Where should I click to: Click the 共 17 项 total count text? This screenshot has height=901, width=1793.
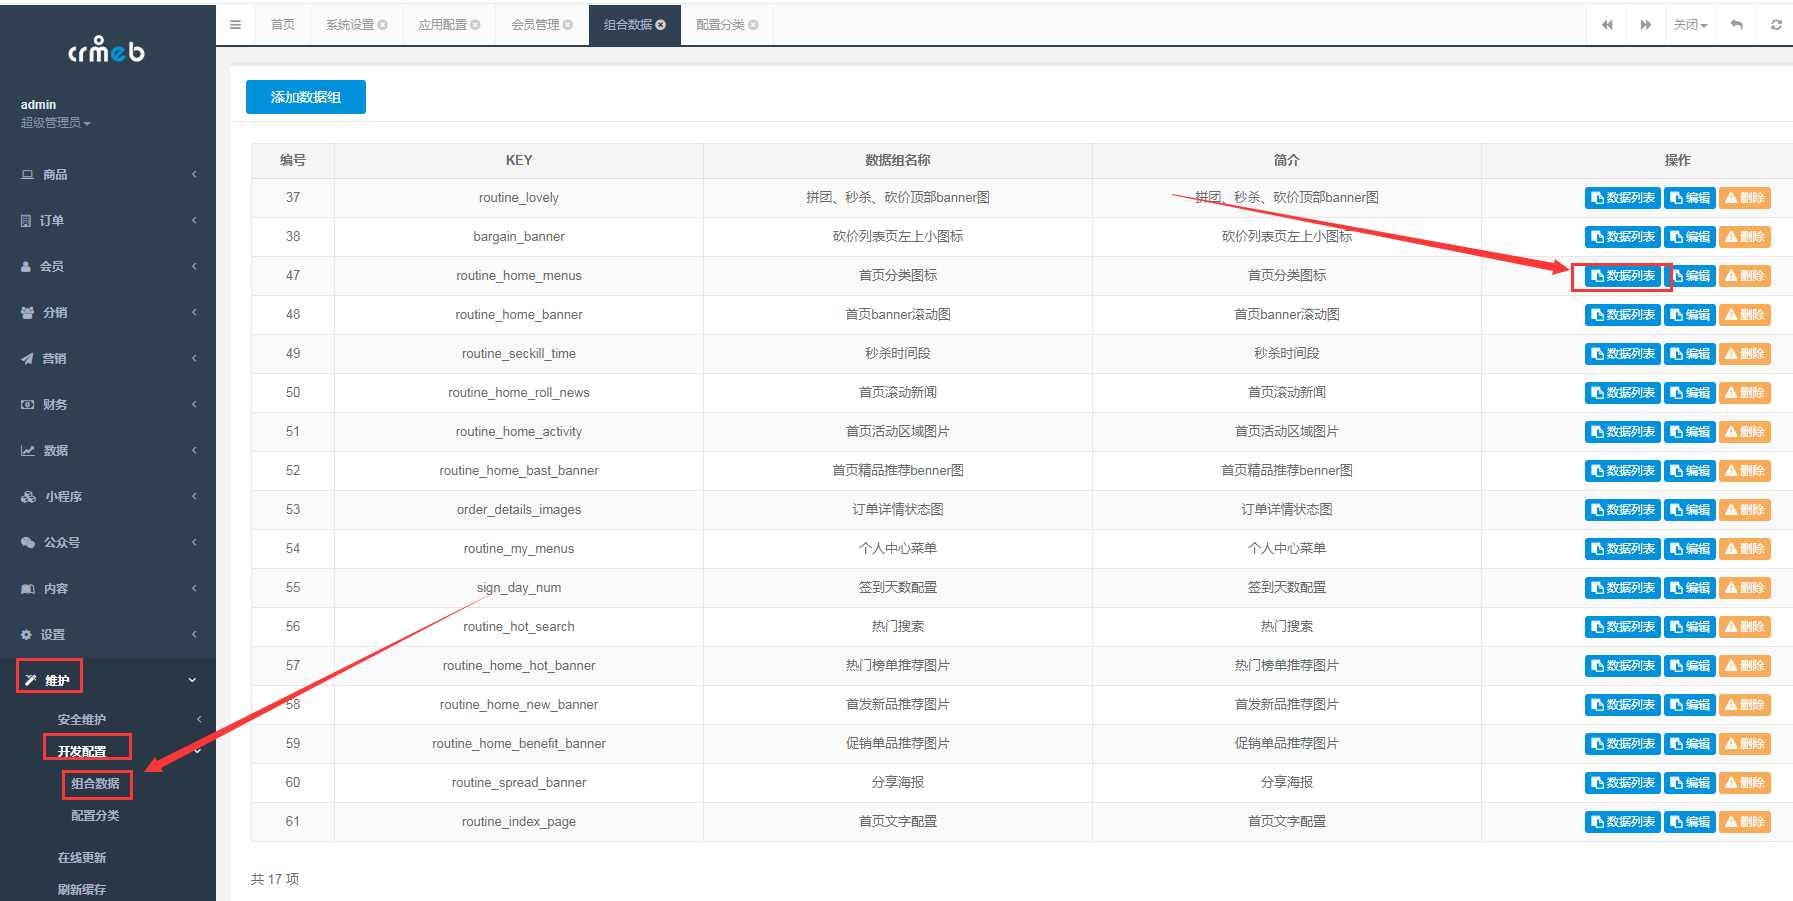[275, 879]
